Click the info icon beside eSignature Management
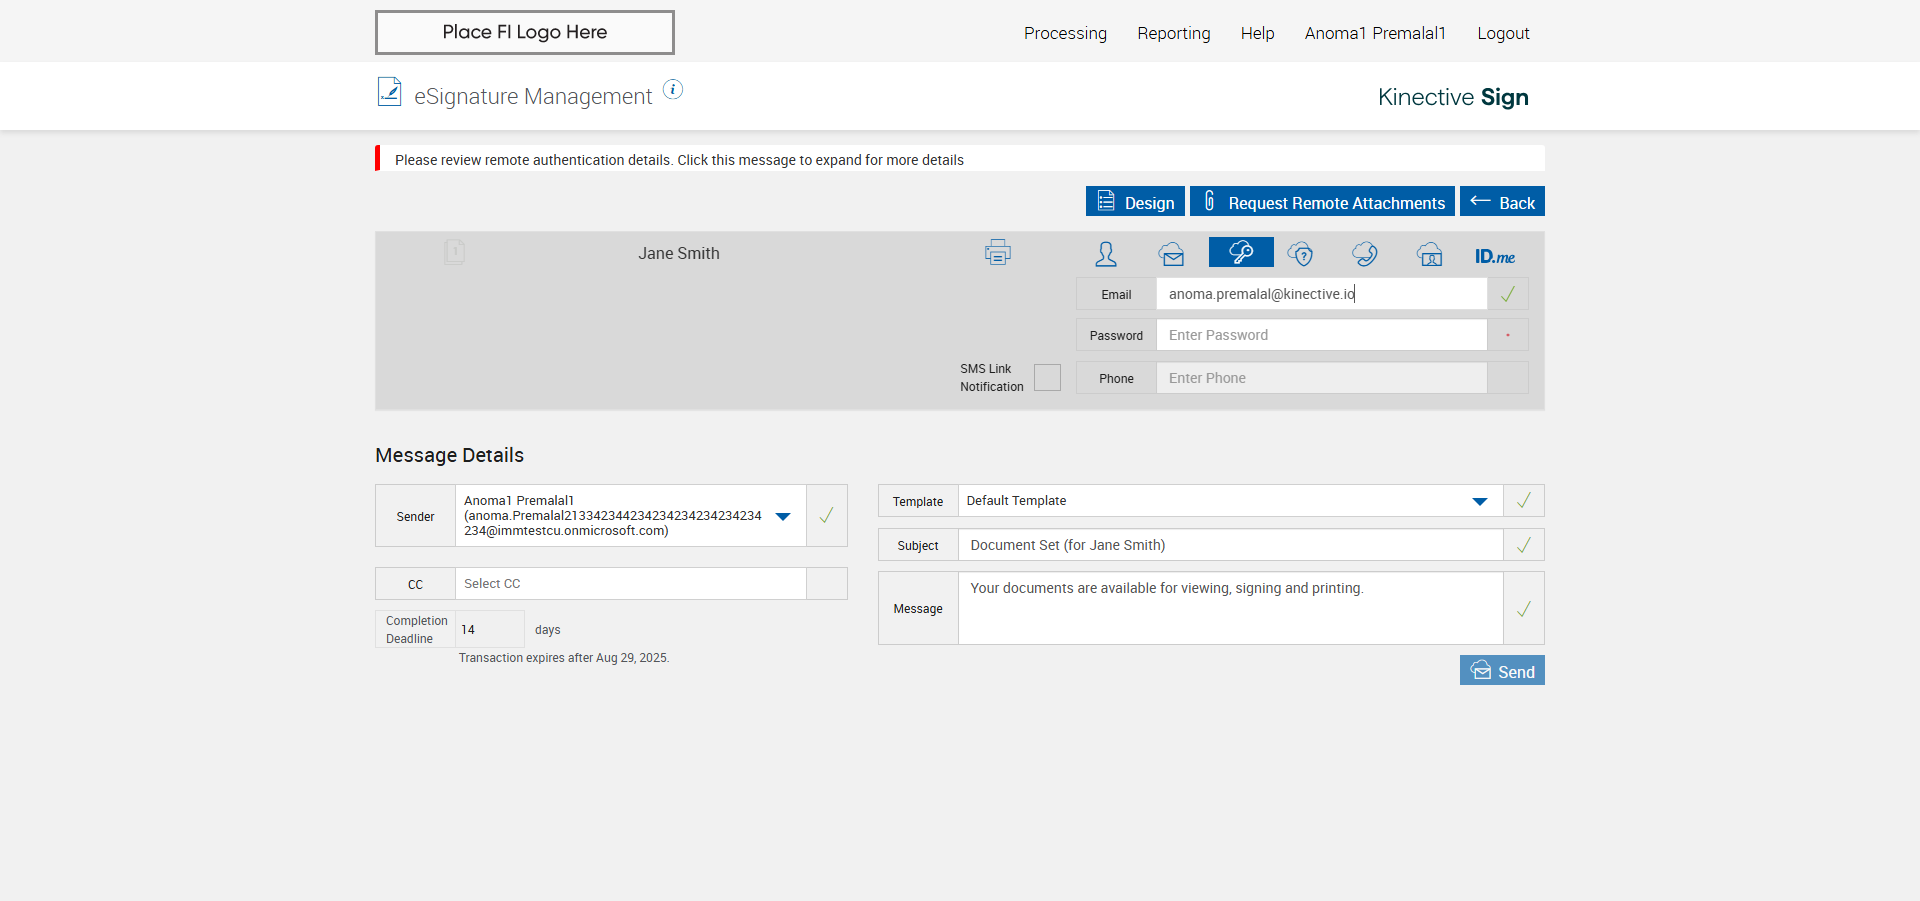The height and width of the screenshot is (901, 1920). (673, 90)
